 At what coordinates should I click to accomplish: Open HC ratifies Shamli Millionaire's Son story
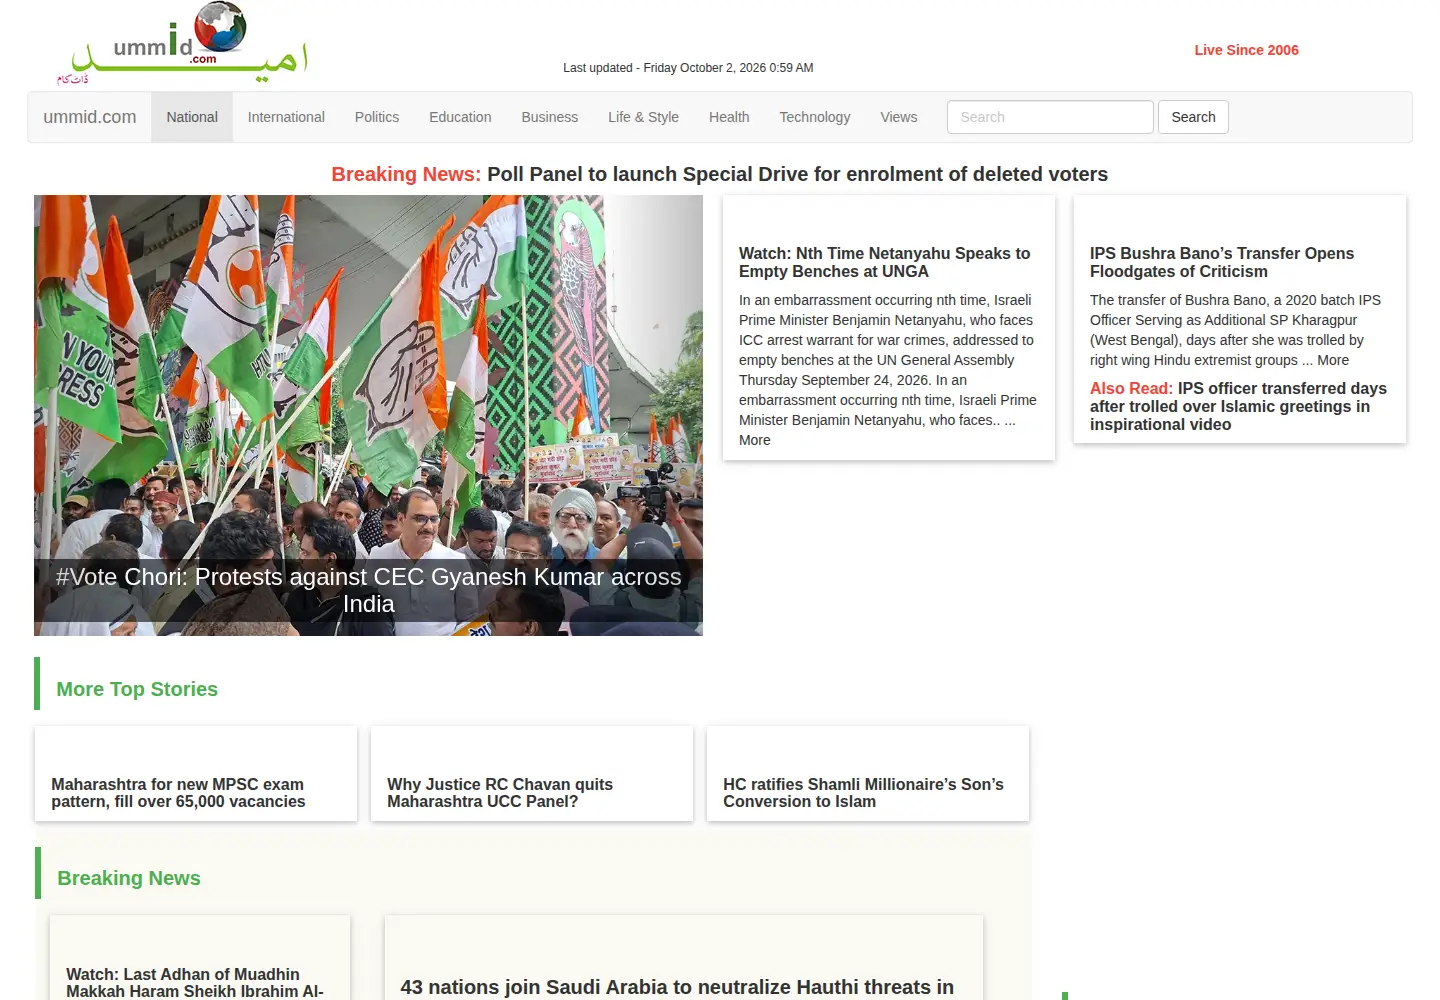click(863, 793)
